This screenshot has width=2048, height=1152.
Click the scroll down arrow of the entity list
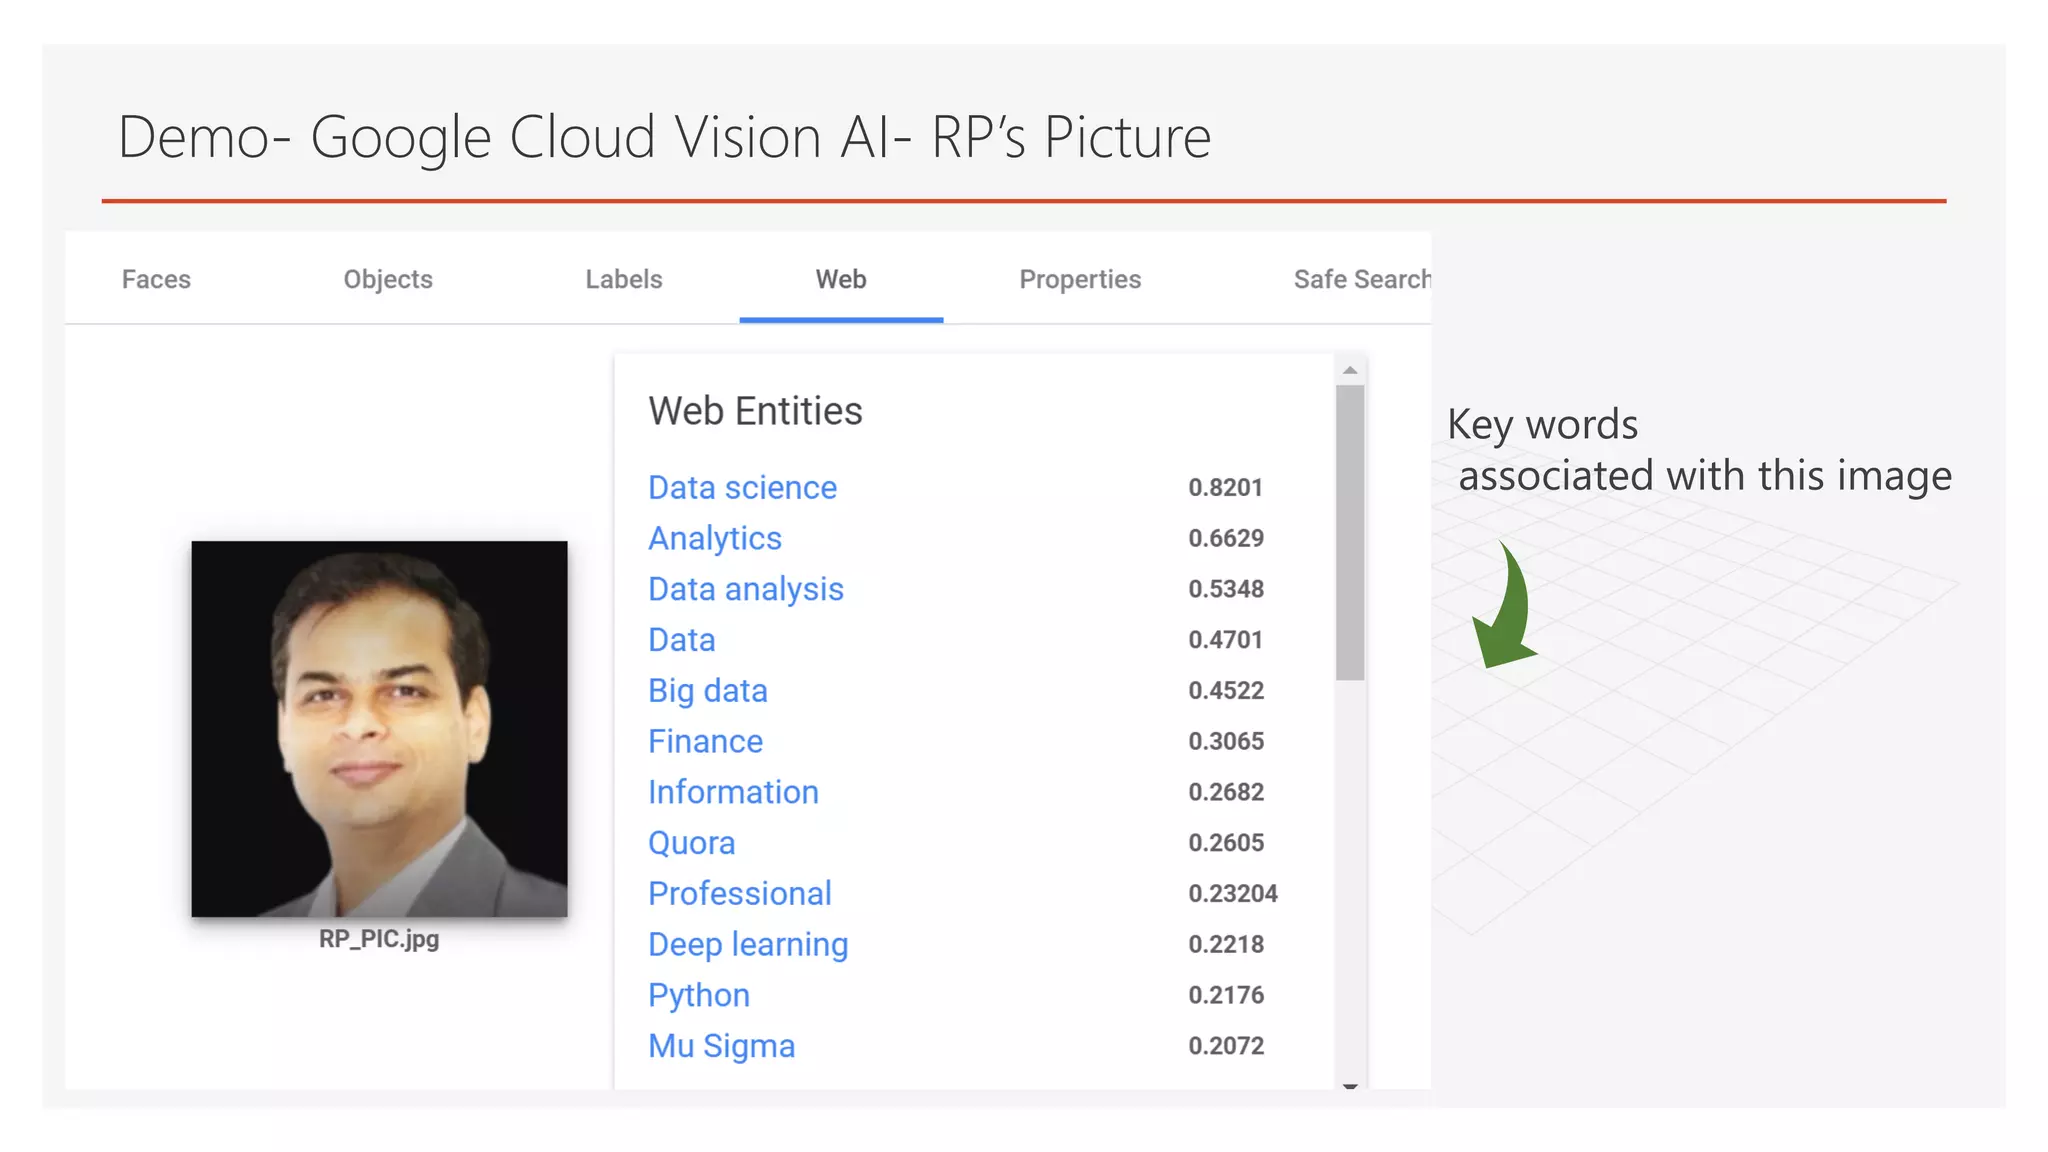click(1350, 1086)
